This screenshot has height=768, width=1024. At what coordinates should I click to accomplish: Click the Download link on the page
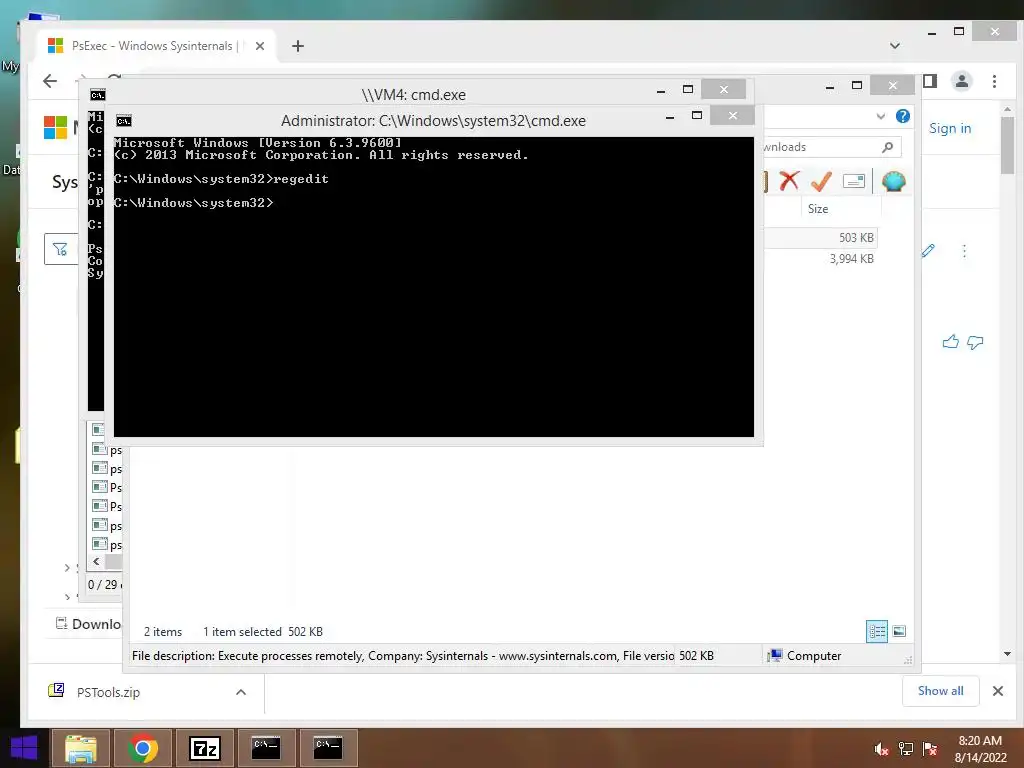(89, 624)
